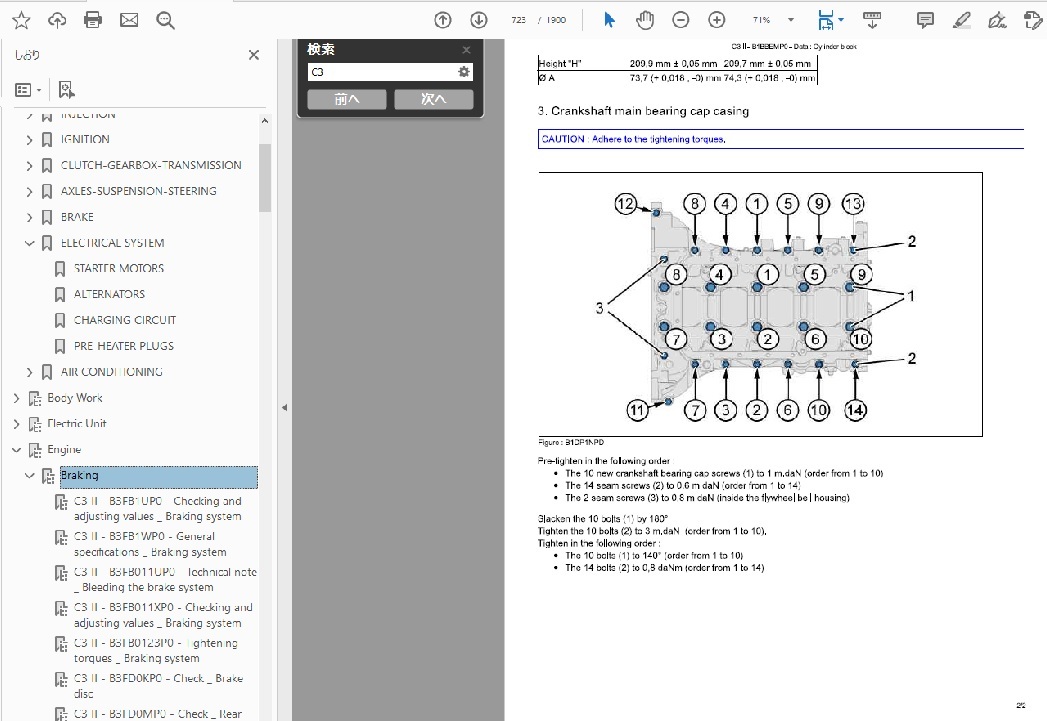Select the ELECTRICAL SYSTEM bookmark label

[112, 243]
